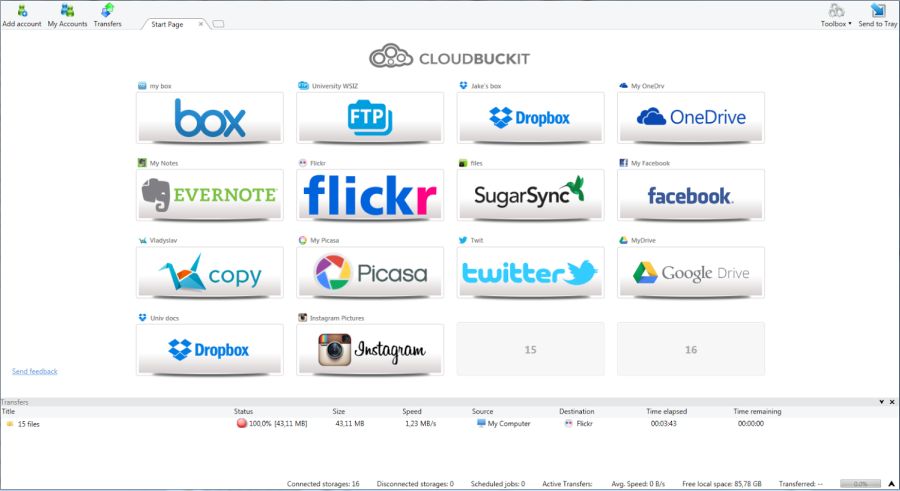Click Connected storages: 16 in status bar

click(323, 484)
